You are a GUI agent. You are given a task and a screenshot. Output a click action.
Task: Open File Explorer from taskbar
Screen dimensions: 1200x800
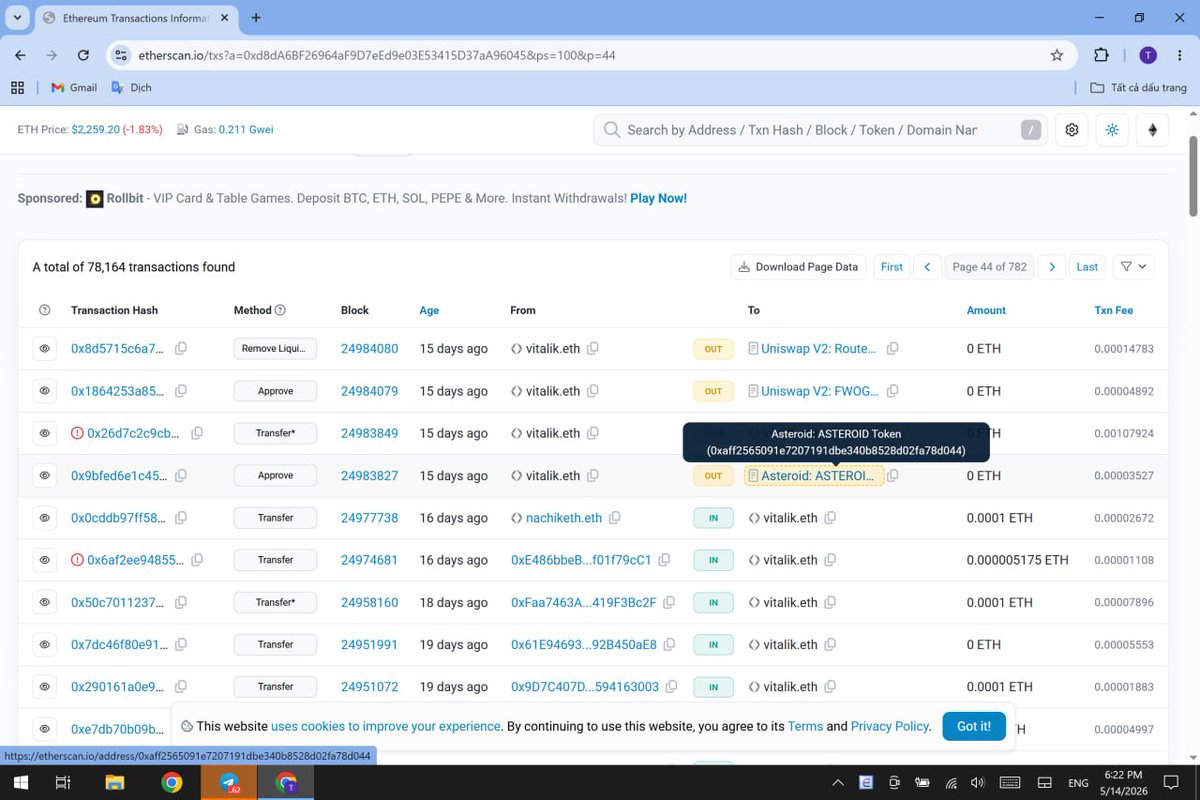(x=114, y=783)
